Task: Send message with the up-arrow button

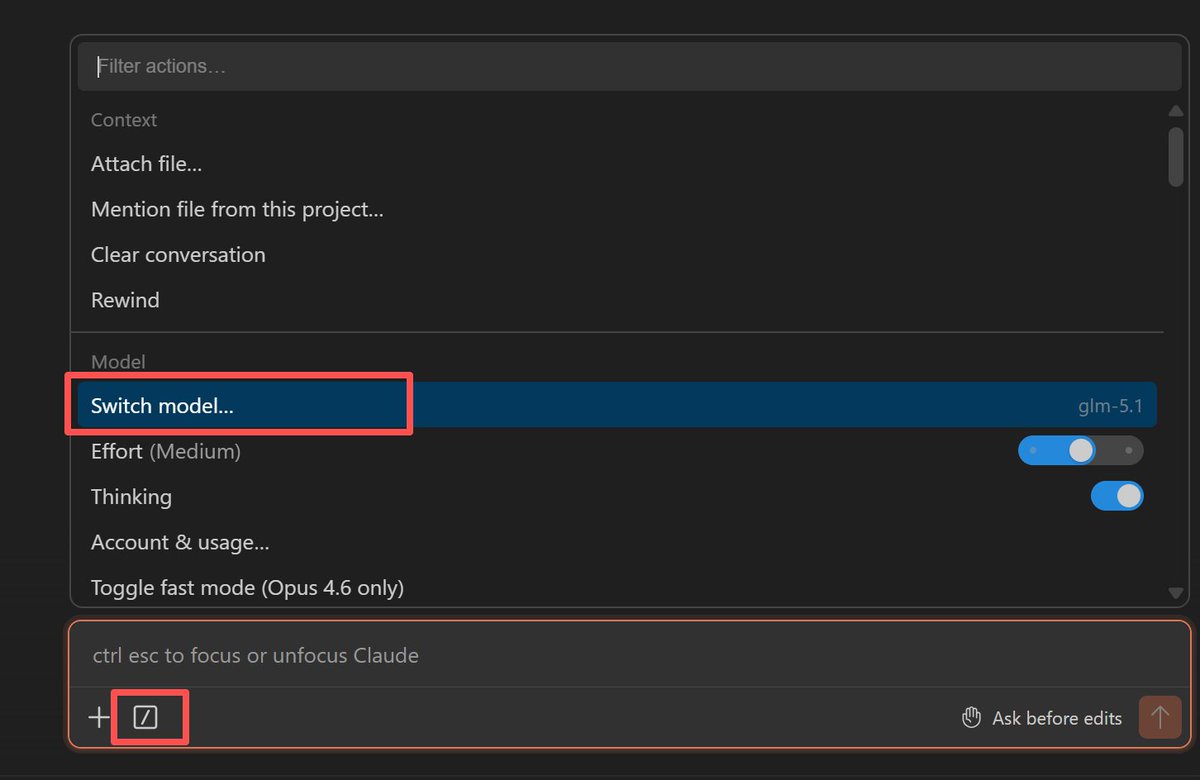Action: [x=1160, y=718]
